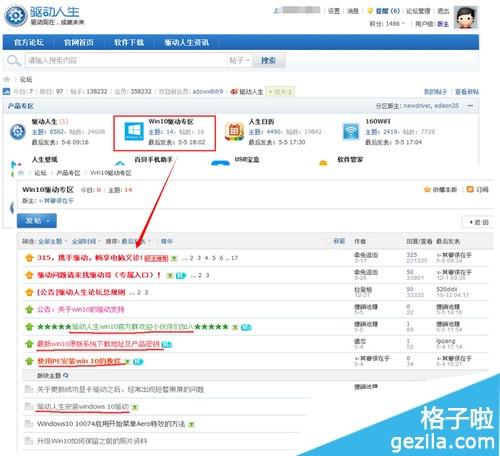This screenshot has width=500, height=456.
Task: Toggle the 新窗 open-in-new-window checkbox
Action: coord(328,241)
